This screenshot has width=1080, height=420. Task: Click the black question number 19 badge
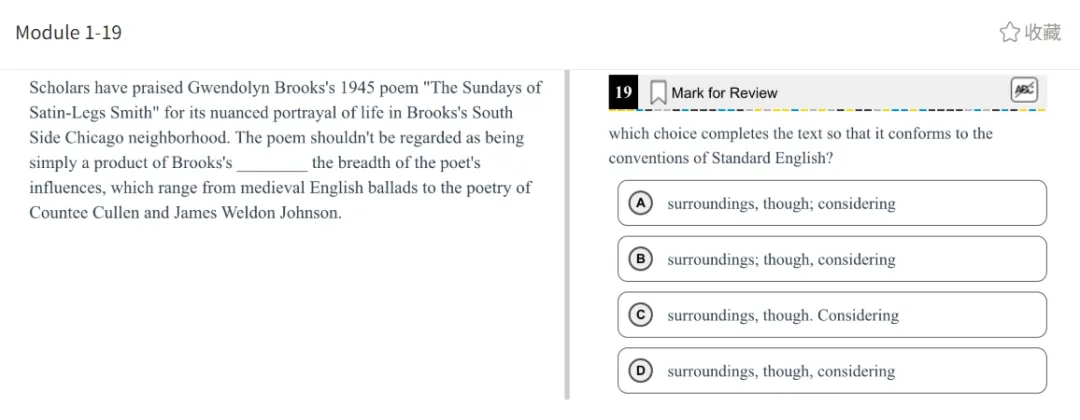click(624, 92)
